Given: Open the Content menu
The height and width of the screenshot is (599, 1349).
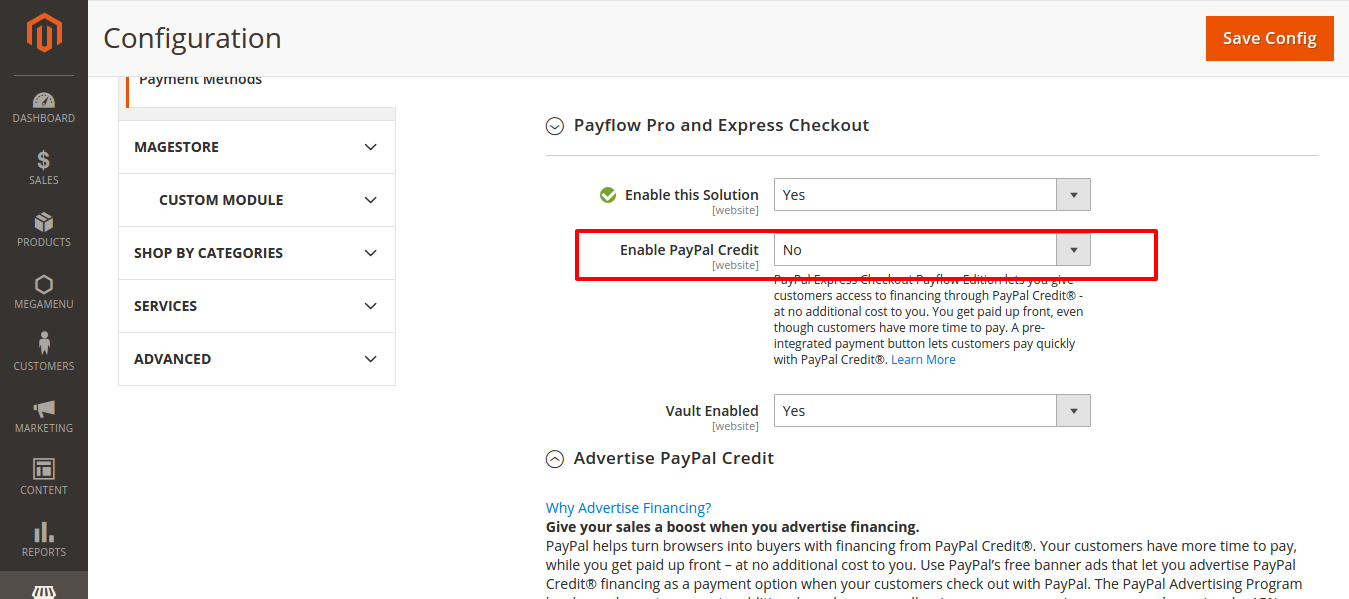Looking at the screenshot, I should click(x=43, y=479).
